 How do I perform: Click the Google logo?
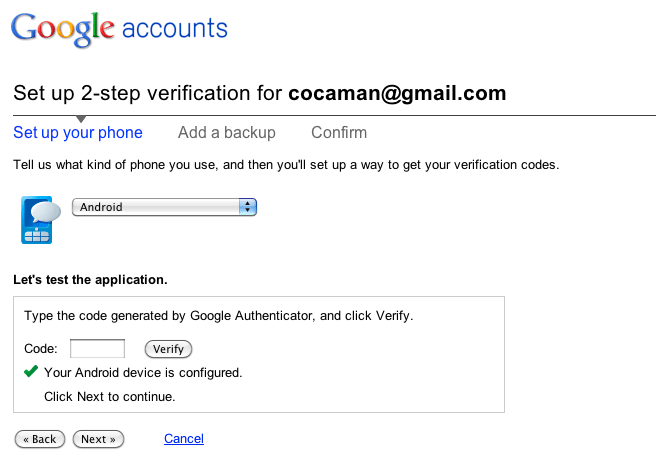point(62,30)
